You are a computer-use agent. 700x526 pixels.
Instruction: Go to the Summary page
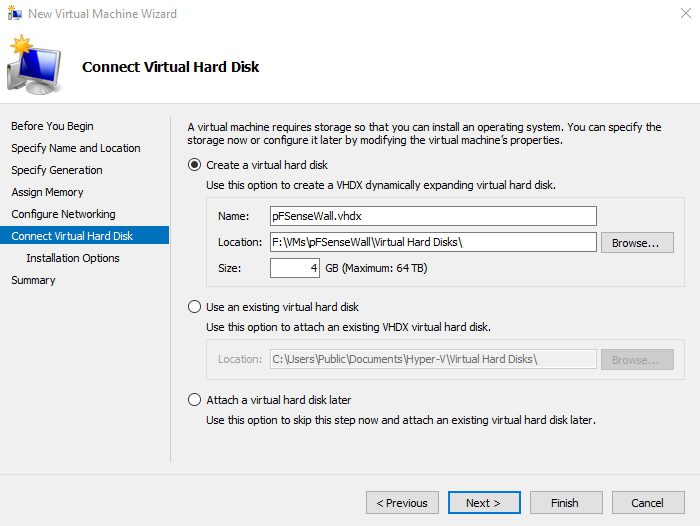33,280
